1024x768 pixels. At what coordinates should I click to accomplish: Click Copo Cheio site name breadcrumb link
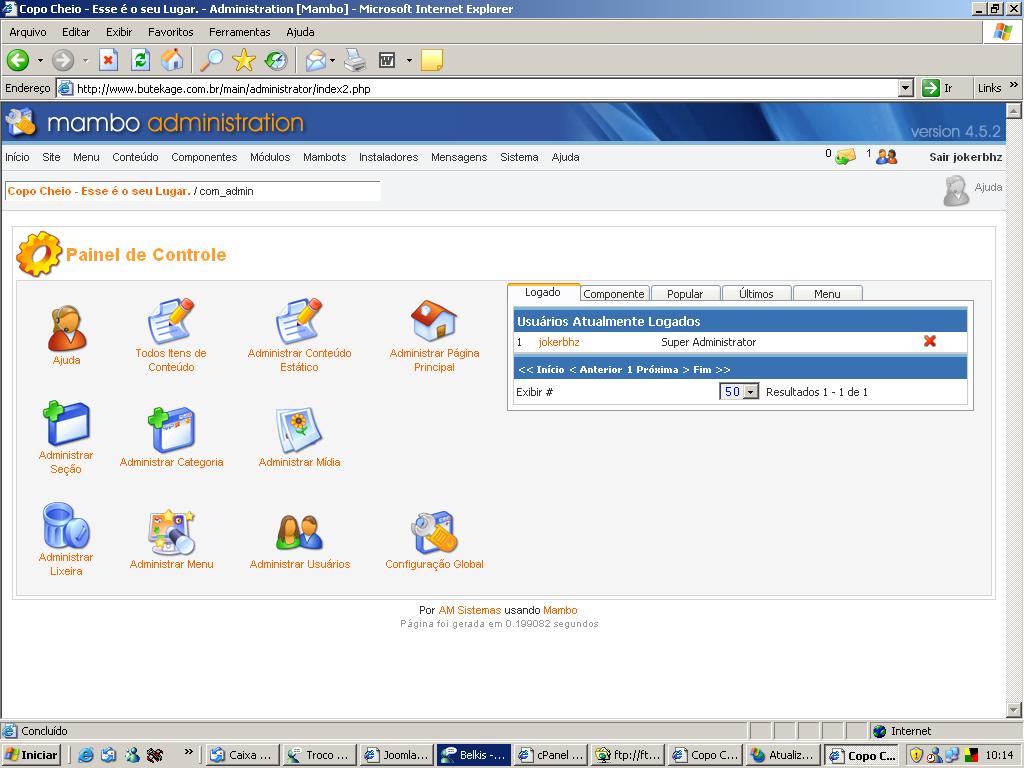(x=99, y=191)
